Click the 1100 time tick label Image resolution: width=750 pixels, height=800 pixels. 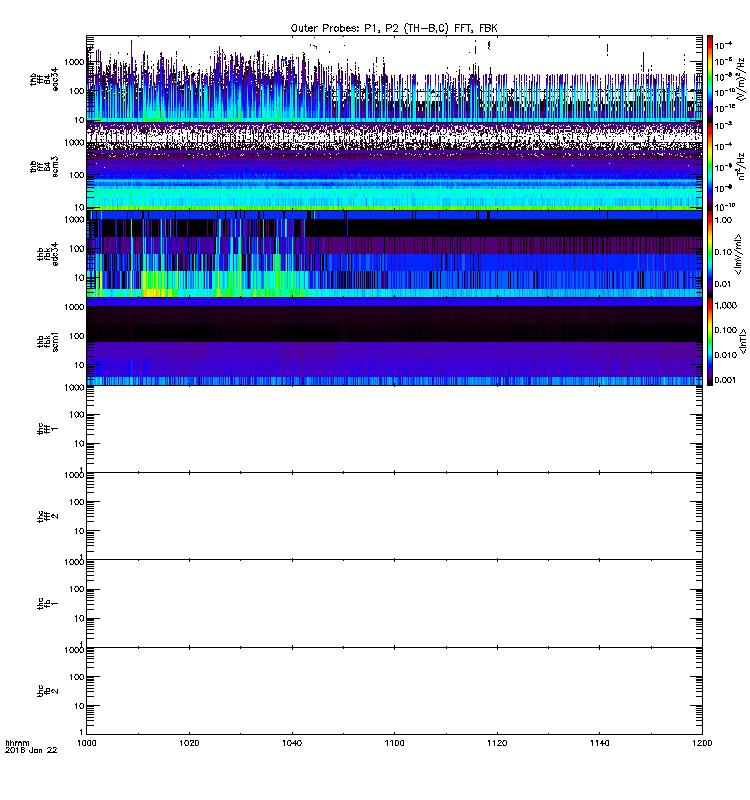point(394,743)
